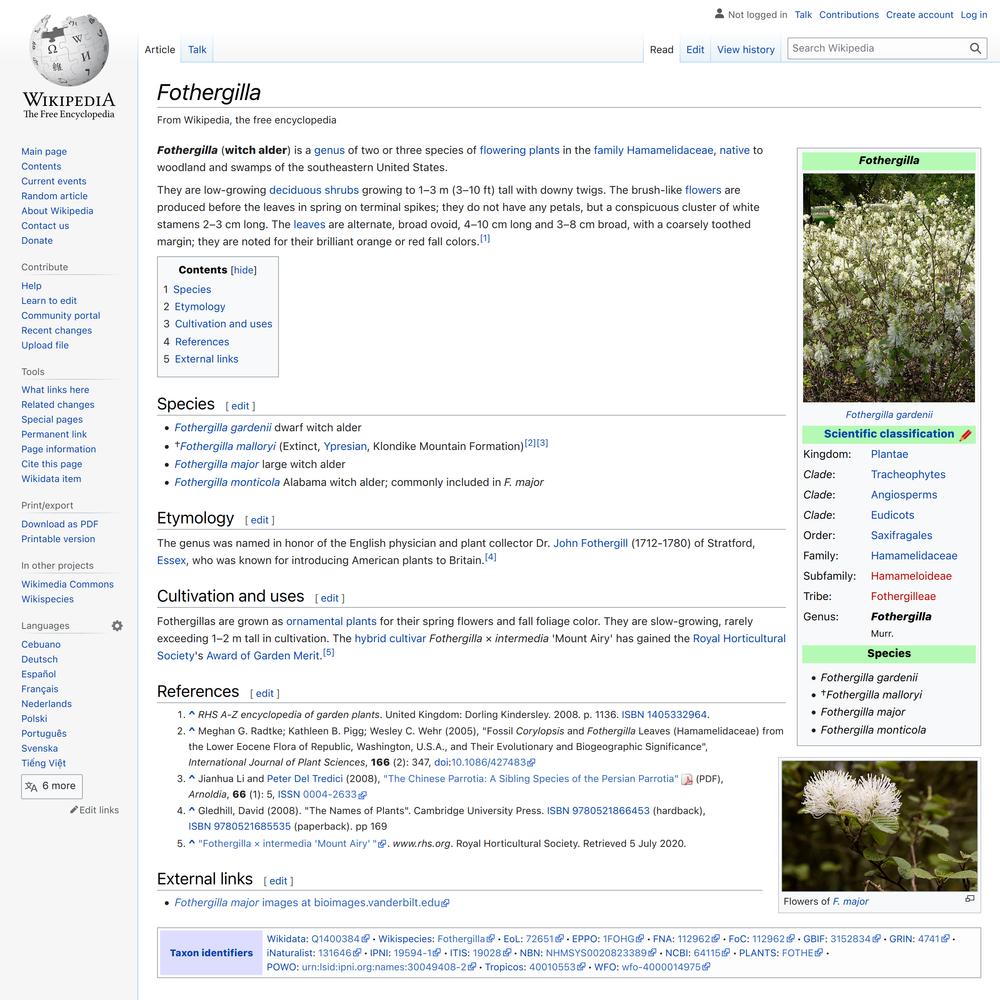
Task: Switch to Français language version
Action: [40, 689]
